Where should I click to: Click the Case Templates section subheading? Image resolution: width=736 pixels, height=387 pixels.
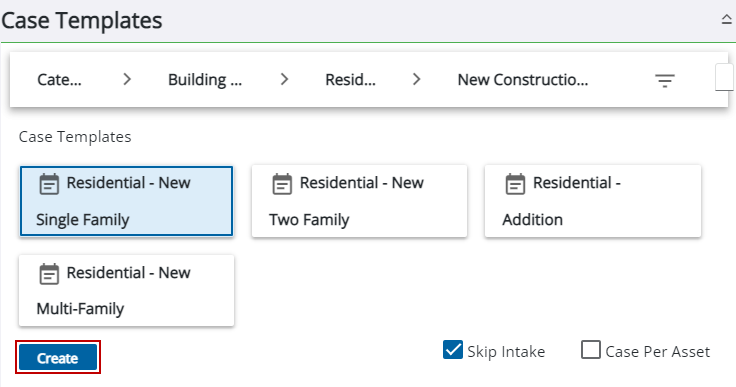pyautogui.click(x=75, y=137)
